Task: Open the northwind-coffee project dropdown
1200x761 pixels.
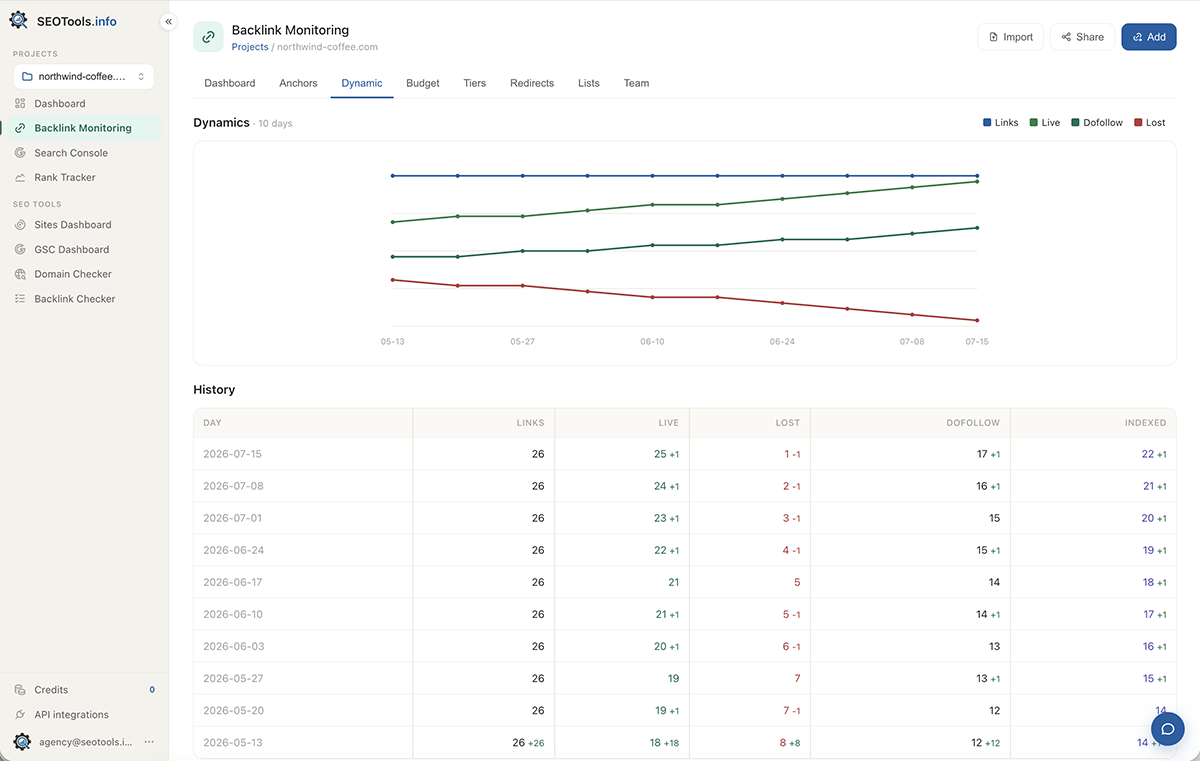Action: (84, 76)
